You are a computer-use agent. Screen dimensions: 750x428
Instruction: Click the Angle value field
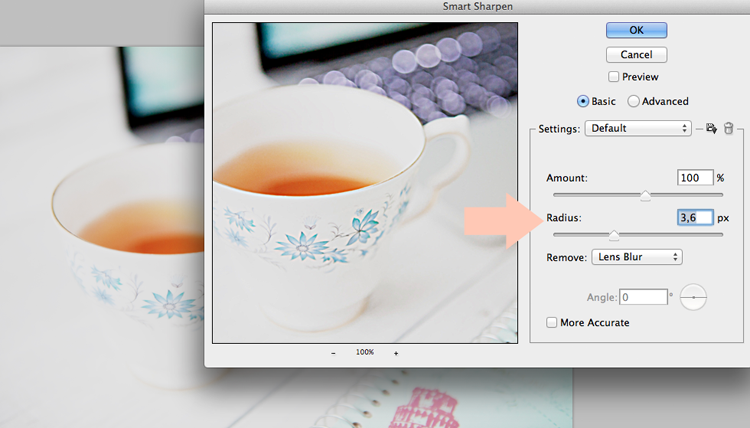click(x=643, y=297)
